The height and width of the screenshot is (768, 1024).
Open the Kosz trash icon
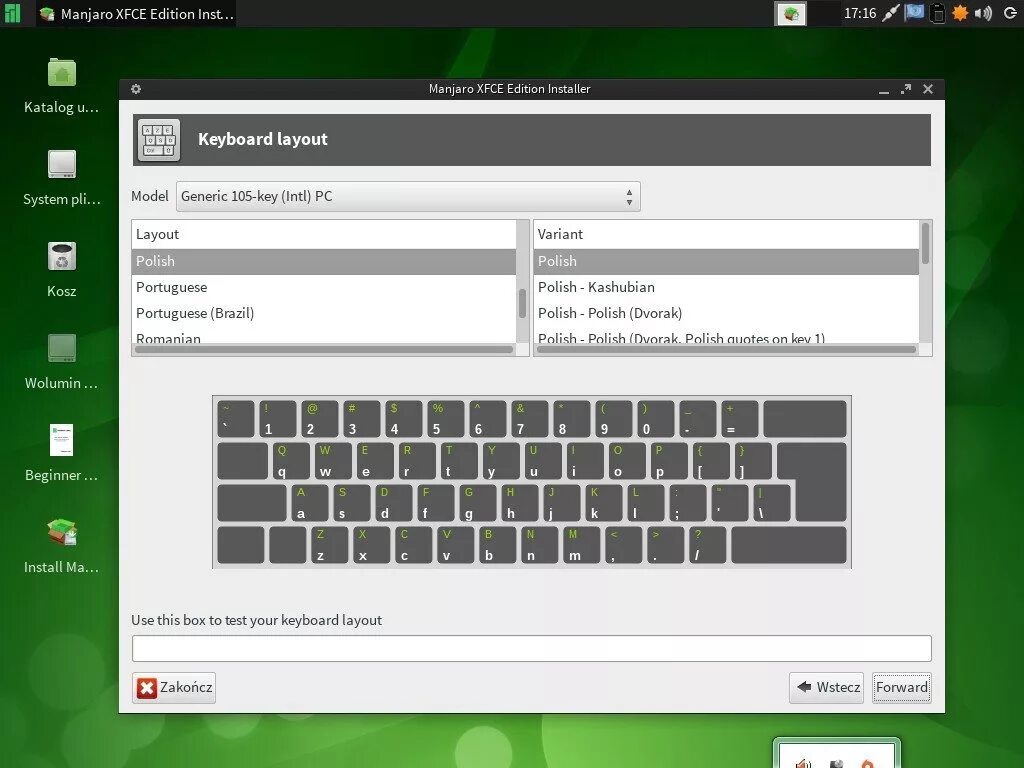coord(61,257)
